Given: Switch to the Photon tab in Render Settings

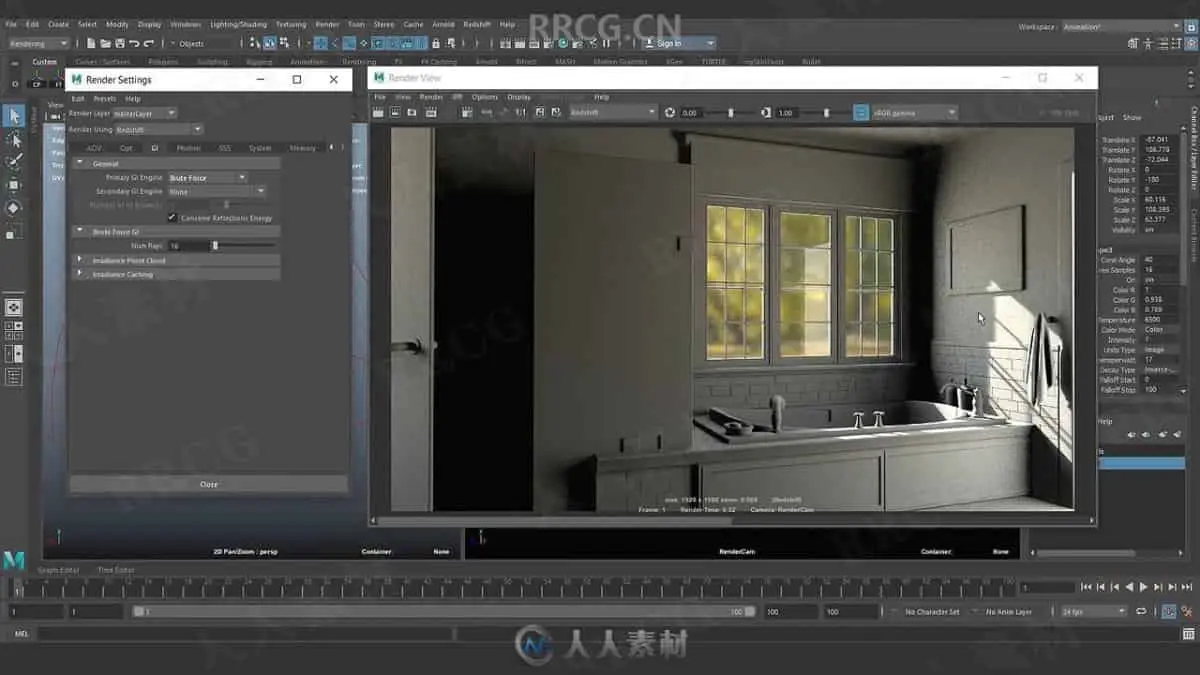Looking at the screenshot, I should [188, 148].
